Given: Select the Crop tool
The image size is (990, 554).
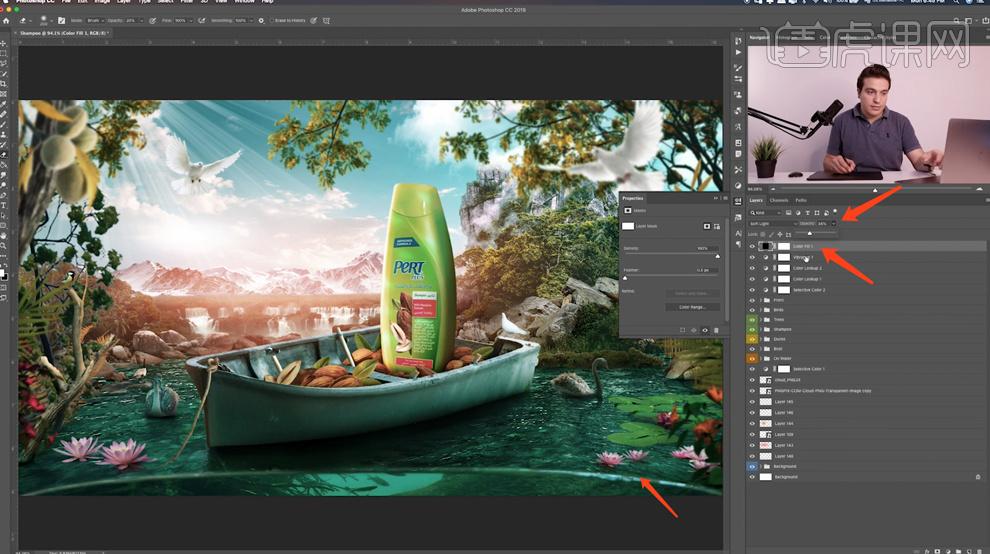Looking at the screenshot, I should coord(3,83).
